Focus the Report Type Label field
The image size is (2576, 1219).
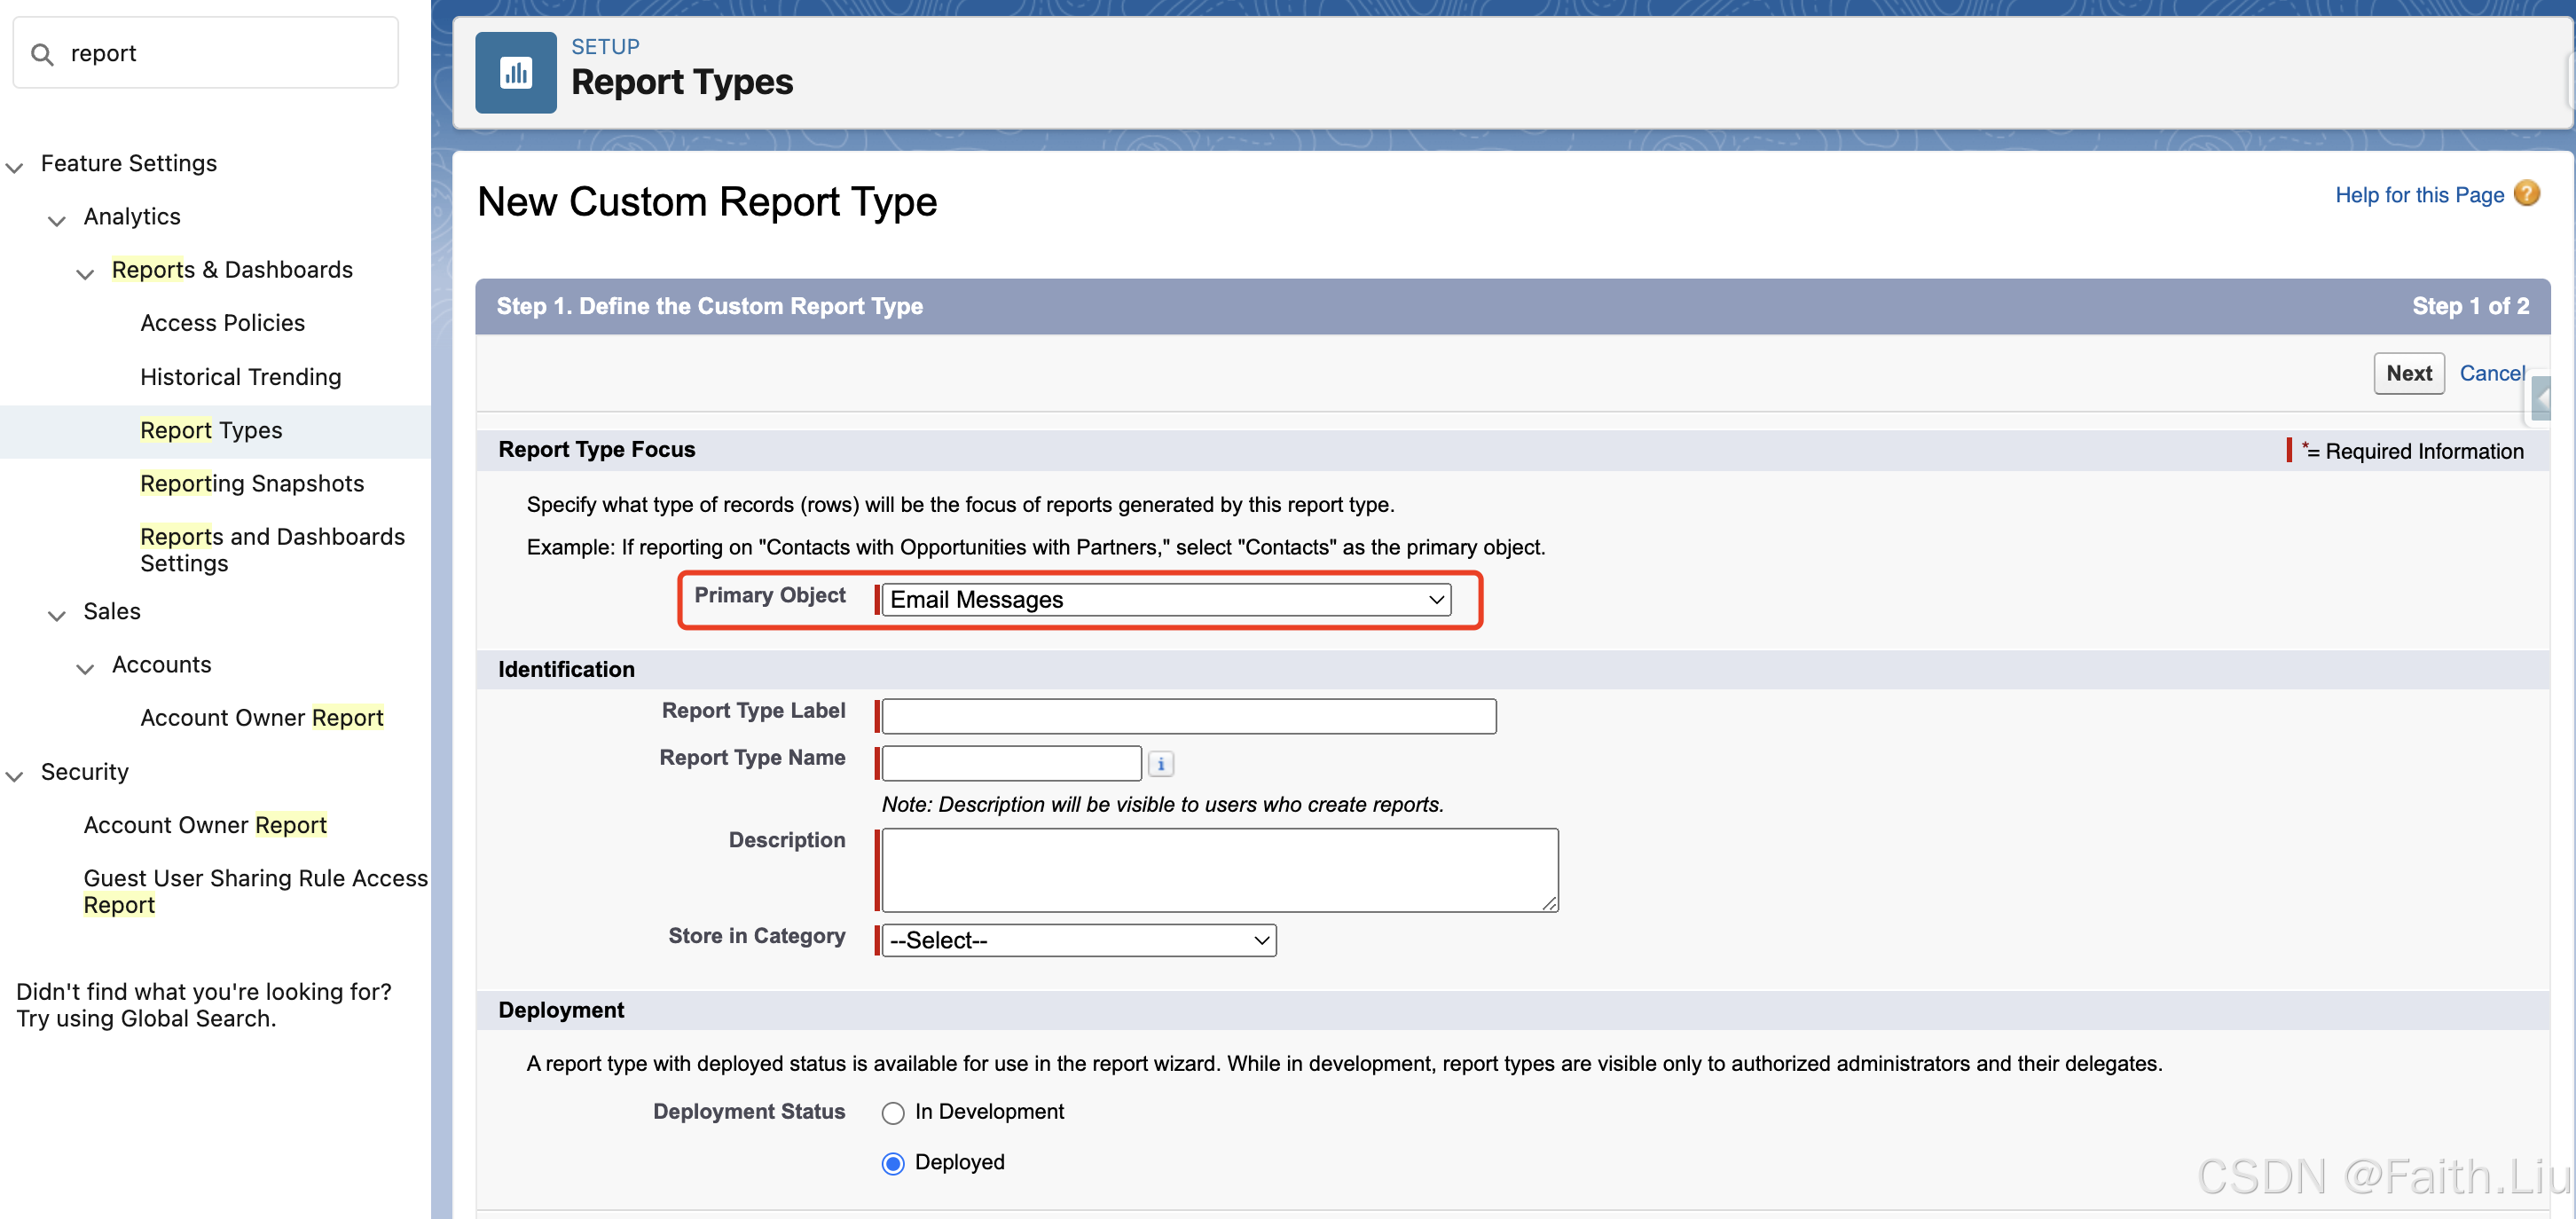point(1189,716)
